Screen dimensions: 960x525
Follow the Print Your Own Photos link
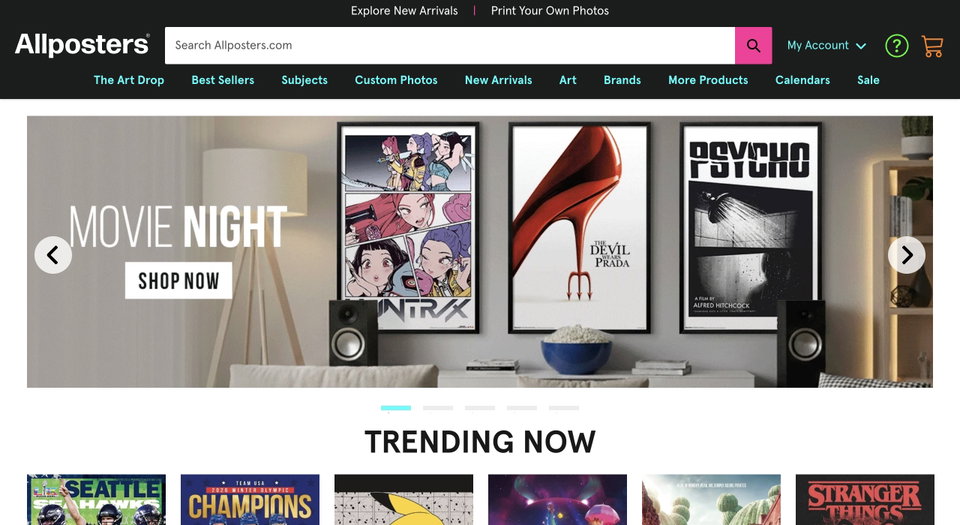tap(550, 10)
